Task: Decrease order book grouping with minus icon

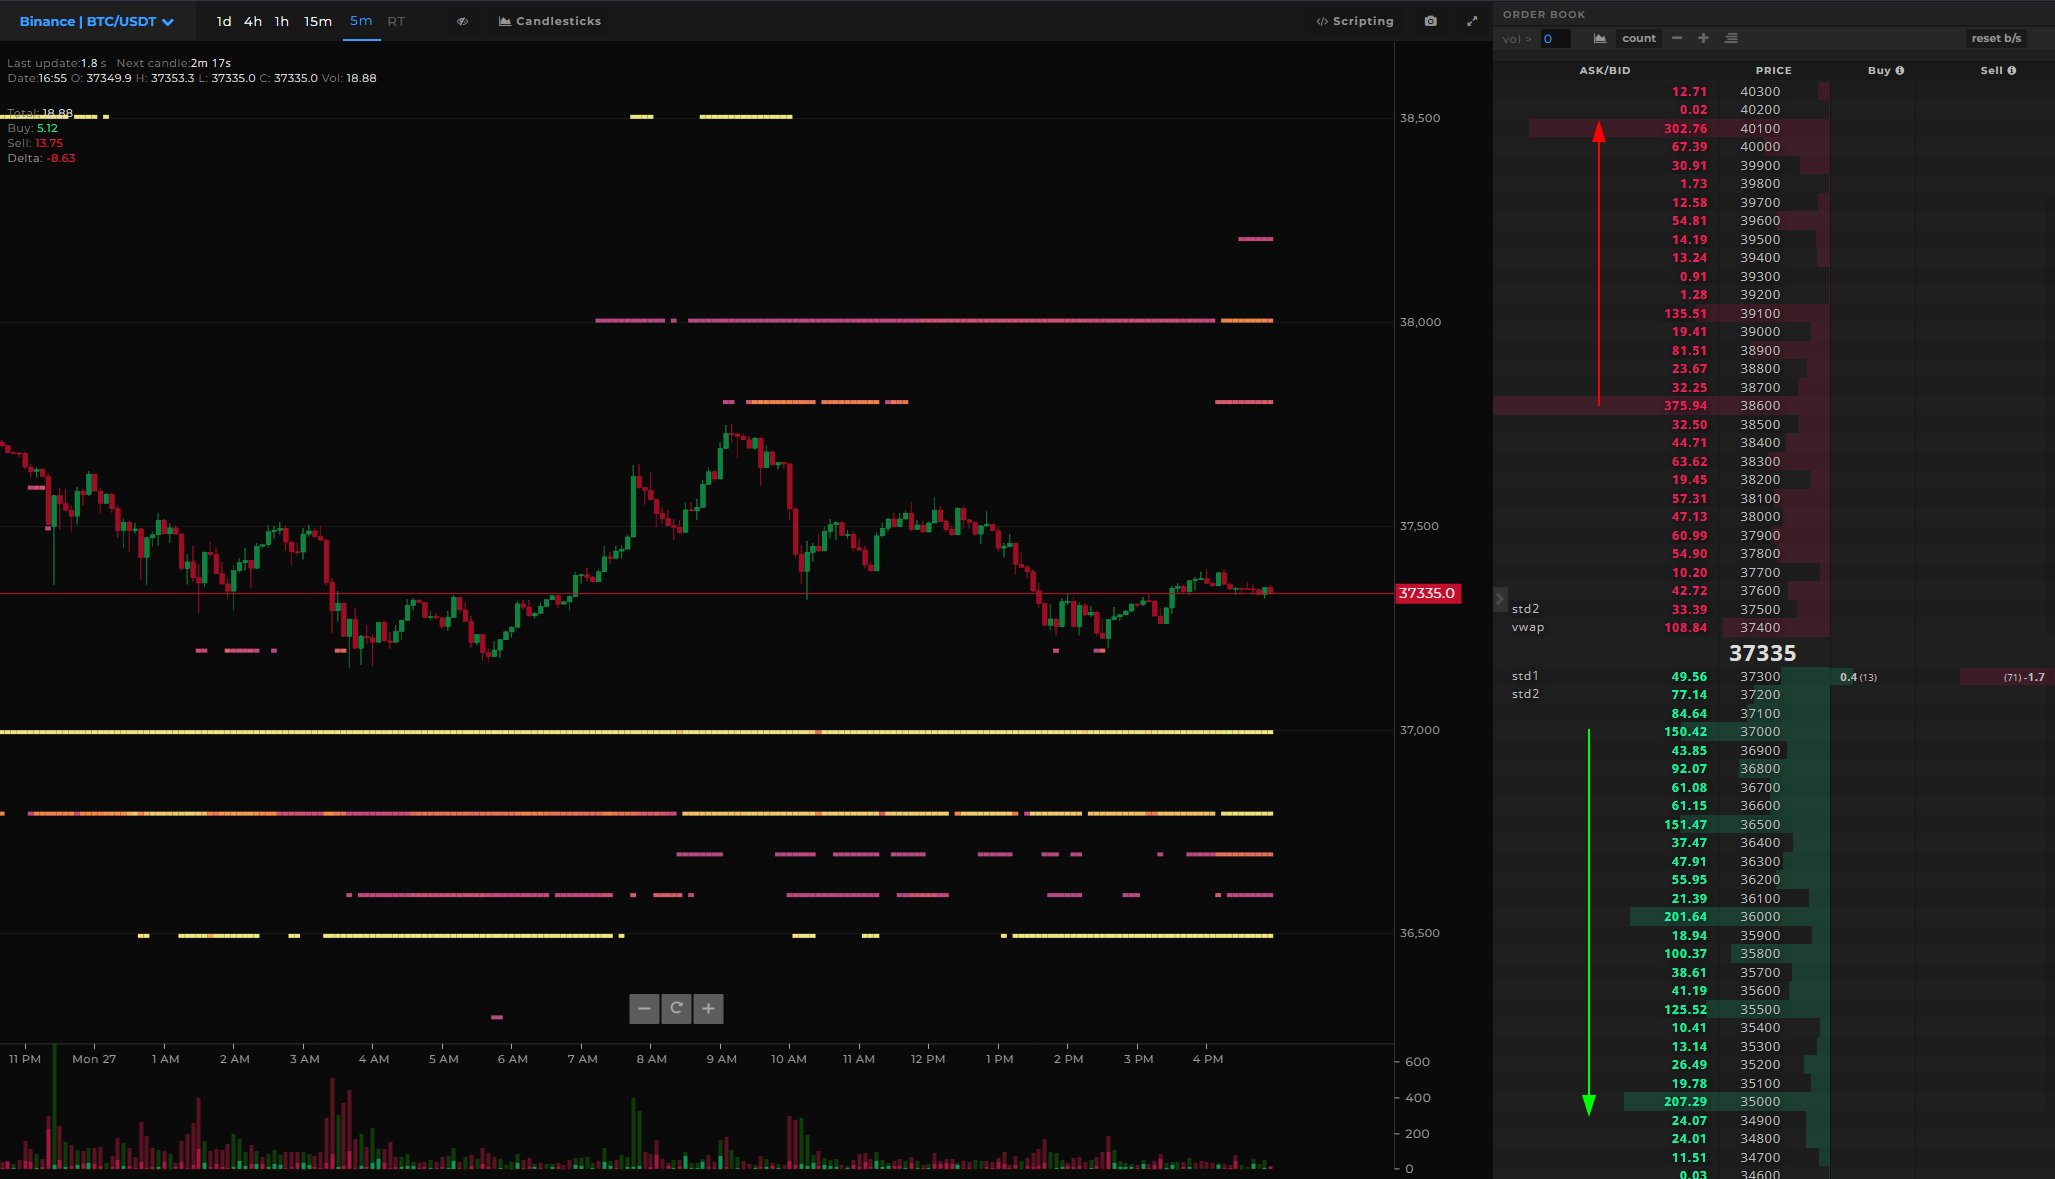Action: coord(1677,38)
